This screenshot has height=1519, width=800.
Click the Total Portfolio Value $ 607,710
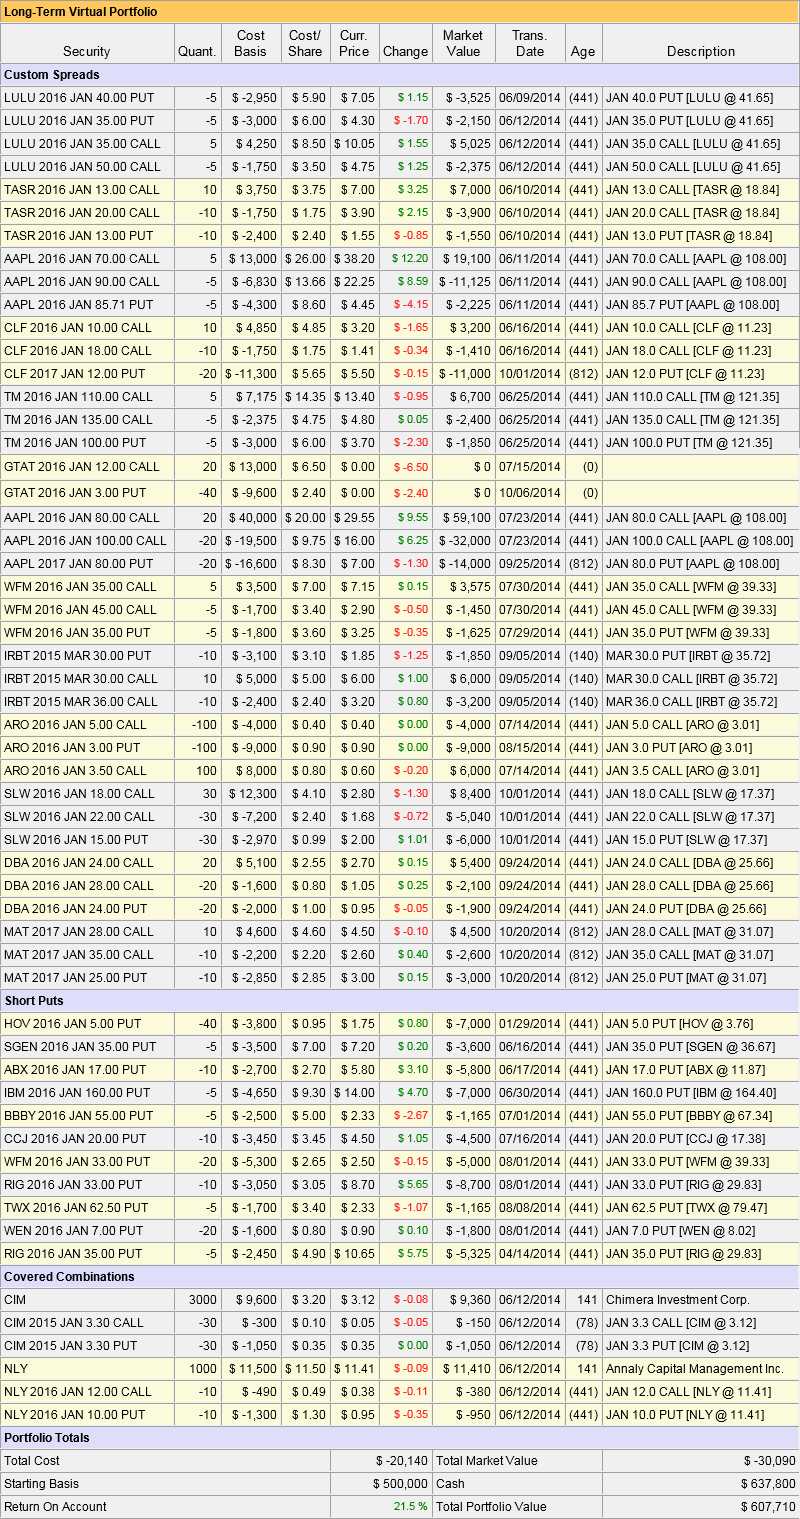click(x=768, y=1507)
